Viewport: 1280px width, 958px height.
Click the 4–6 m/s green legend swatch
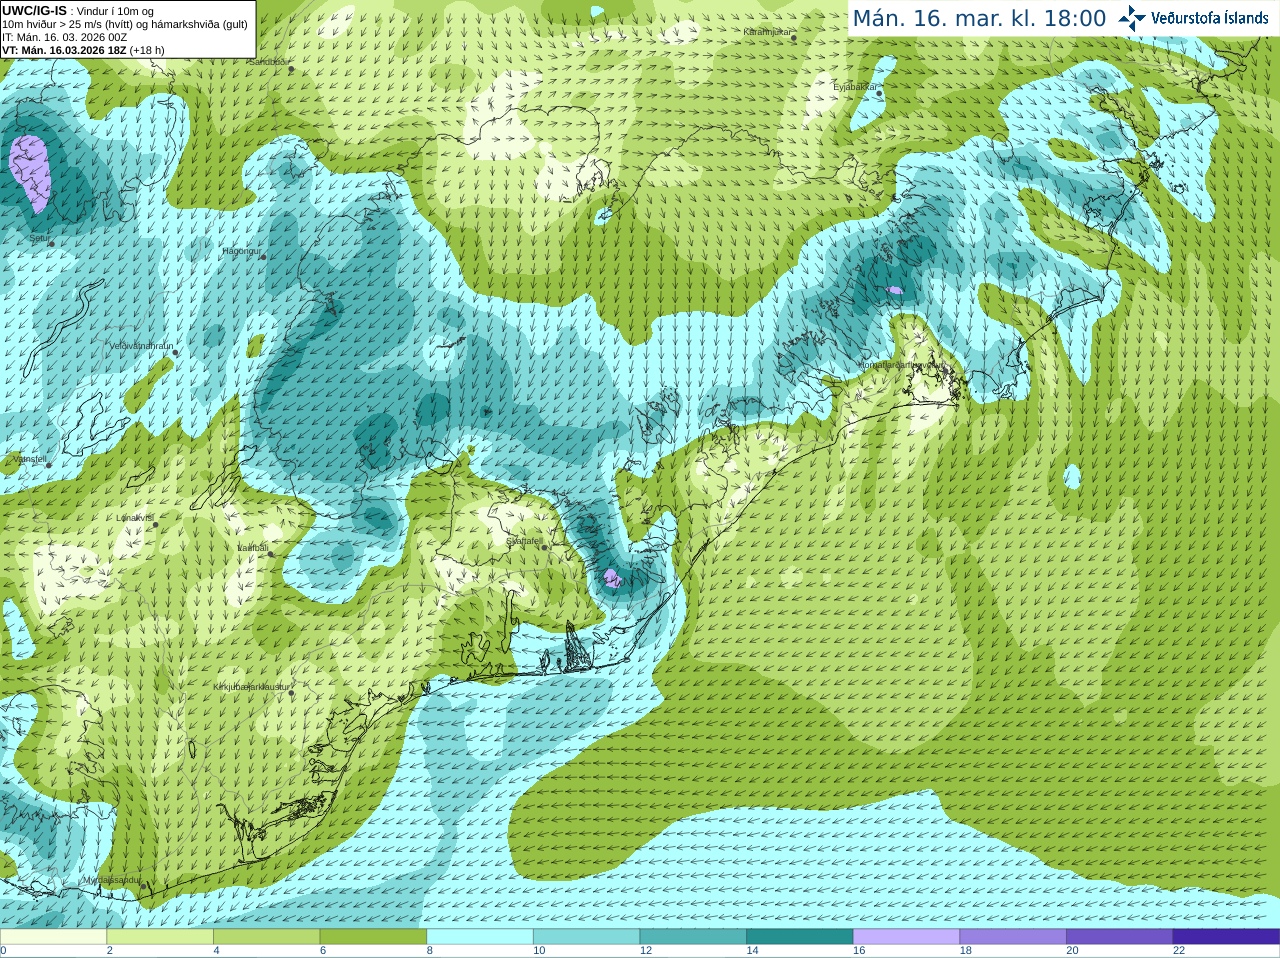pyautogui.click(x=267, y=937)
